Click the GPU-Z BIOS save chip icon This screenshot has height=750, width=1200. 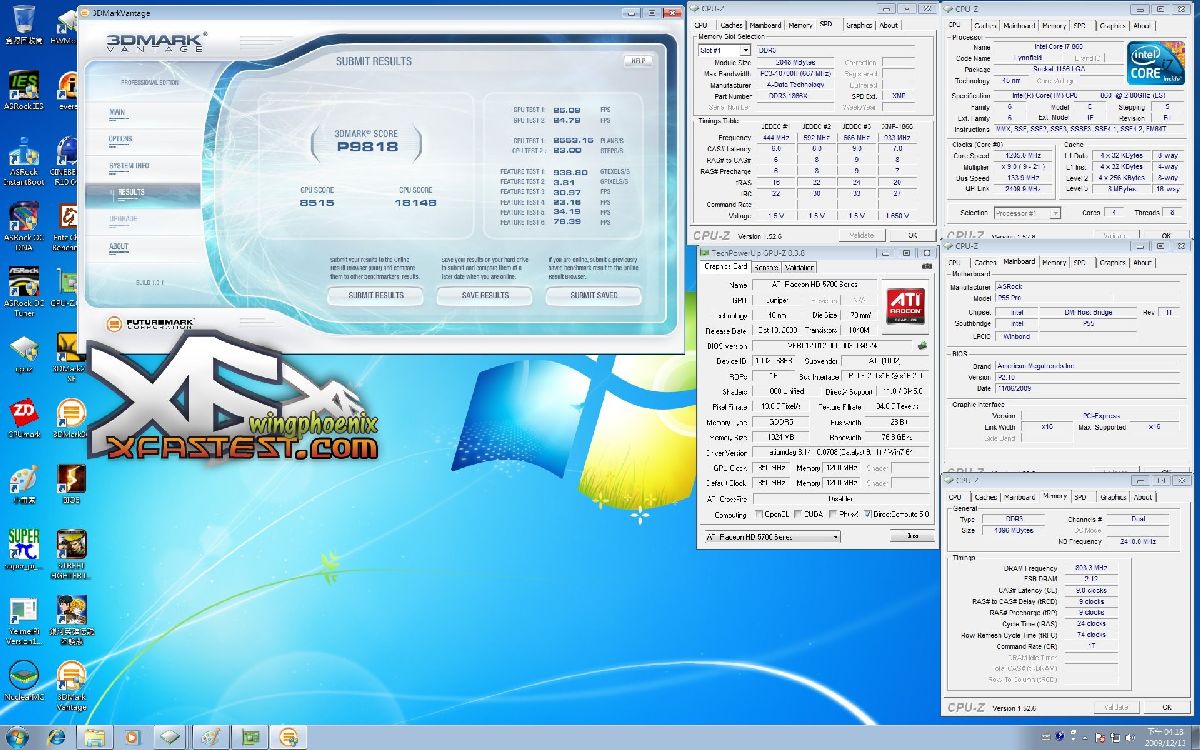click(x=922, y=346)
